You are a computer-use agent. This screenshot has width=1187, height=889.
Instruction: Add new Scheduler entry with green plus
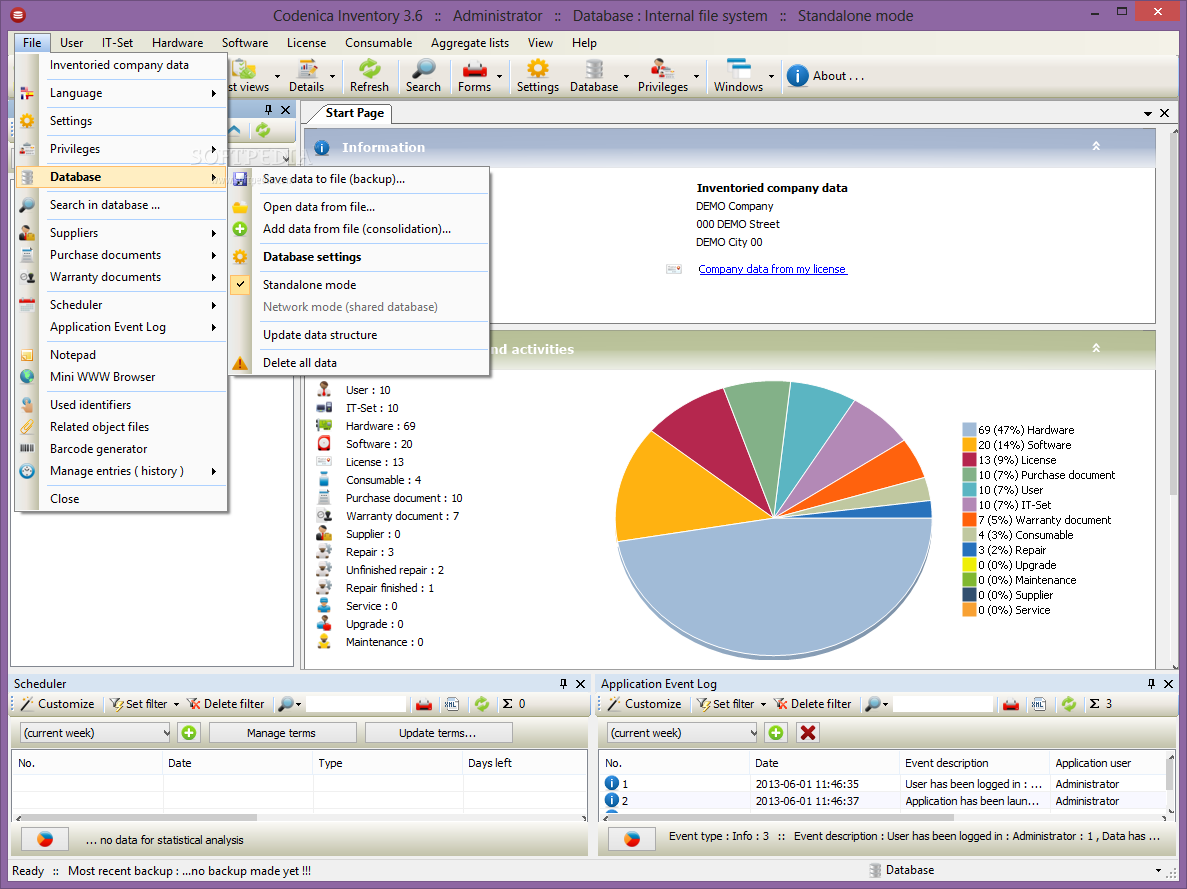click(188, 732)
